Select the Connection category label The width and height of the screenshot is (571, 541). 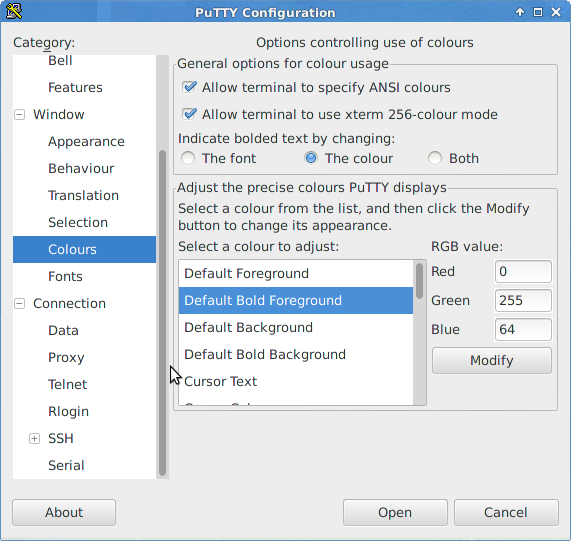[x=69, y=303]
